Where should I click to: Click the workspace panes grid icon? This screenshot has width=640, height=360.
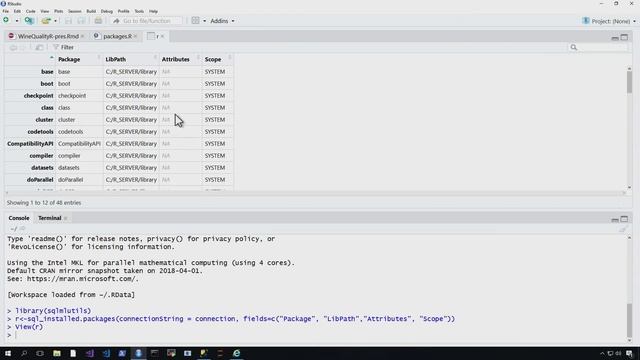tap(196, 20)
